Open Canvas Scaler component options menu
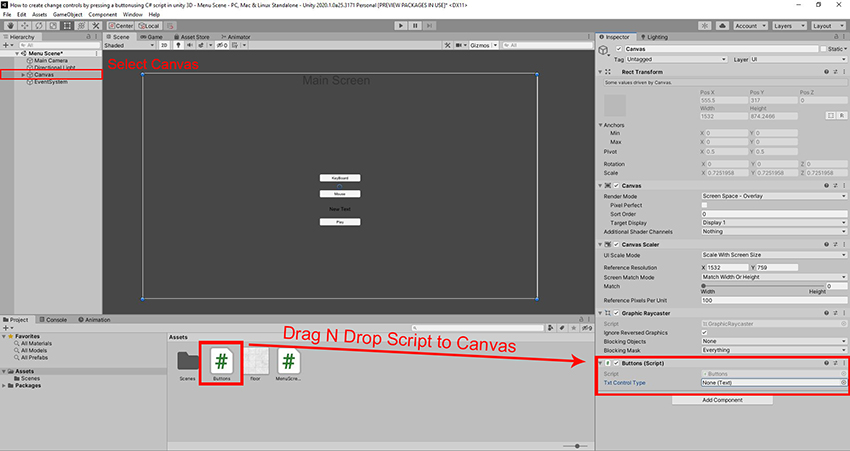Image resolution: width=850 pixels, height=451 pixels. [844, 244]
